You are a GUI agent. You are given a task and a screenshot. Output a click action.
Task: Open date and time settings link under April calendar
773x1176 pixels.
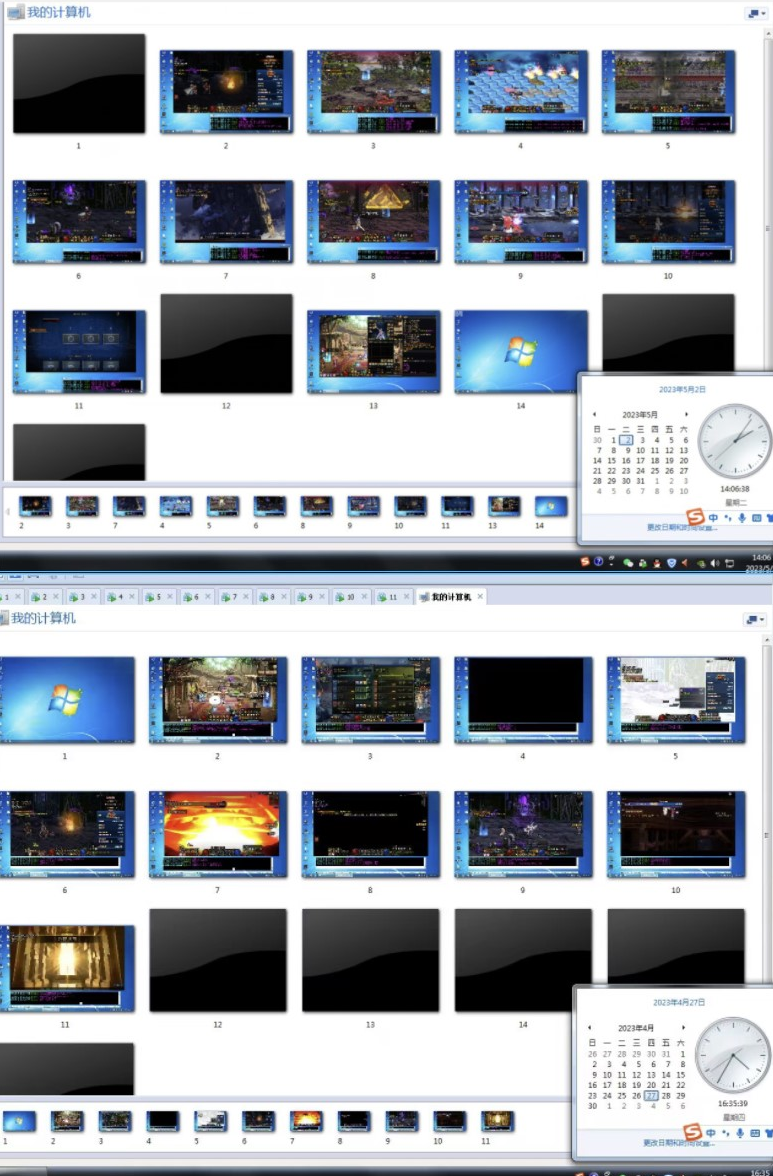678,1143
